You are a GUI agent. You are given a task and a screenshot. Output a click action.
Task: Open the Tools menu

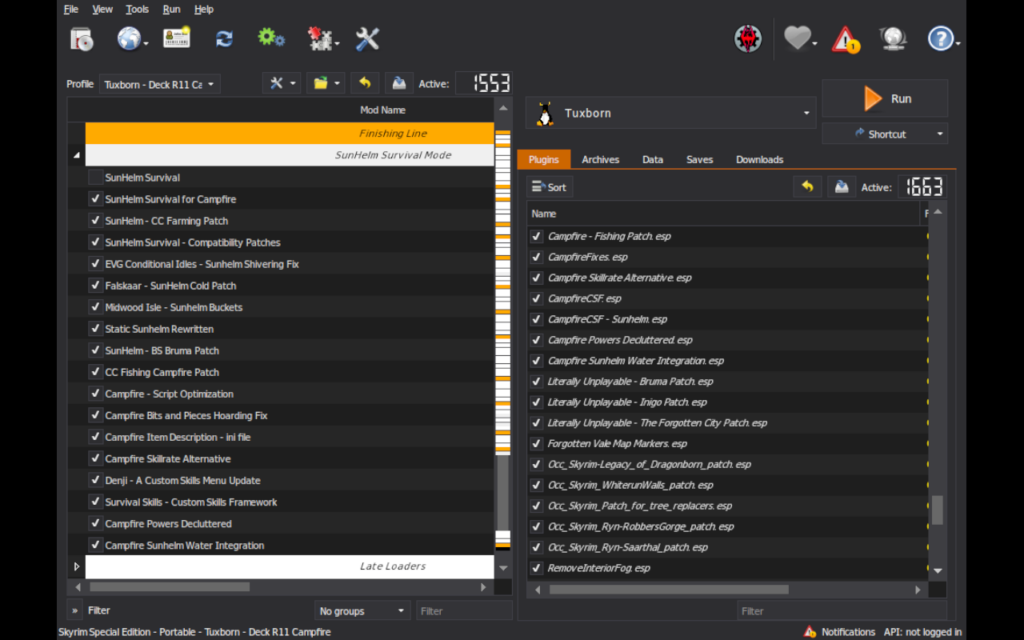137,9
